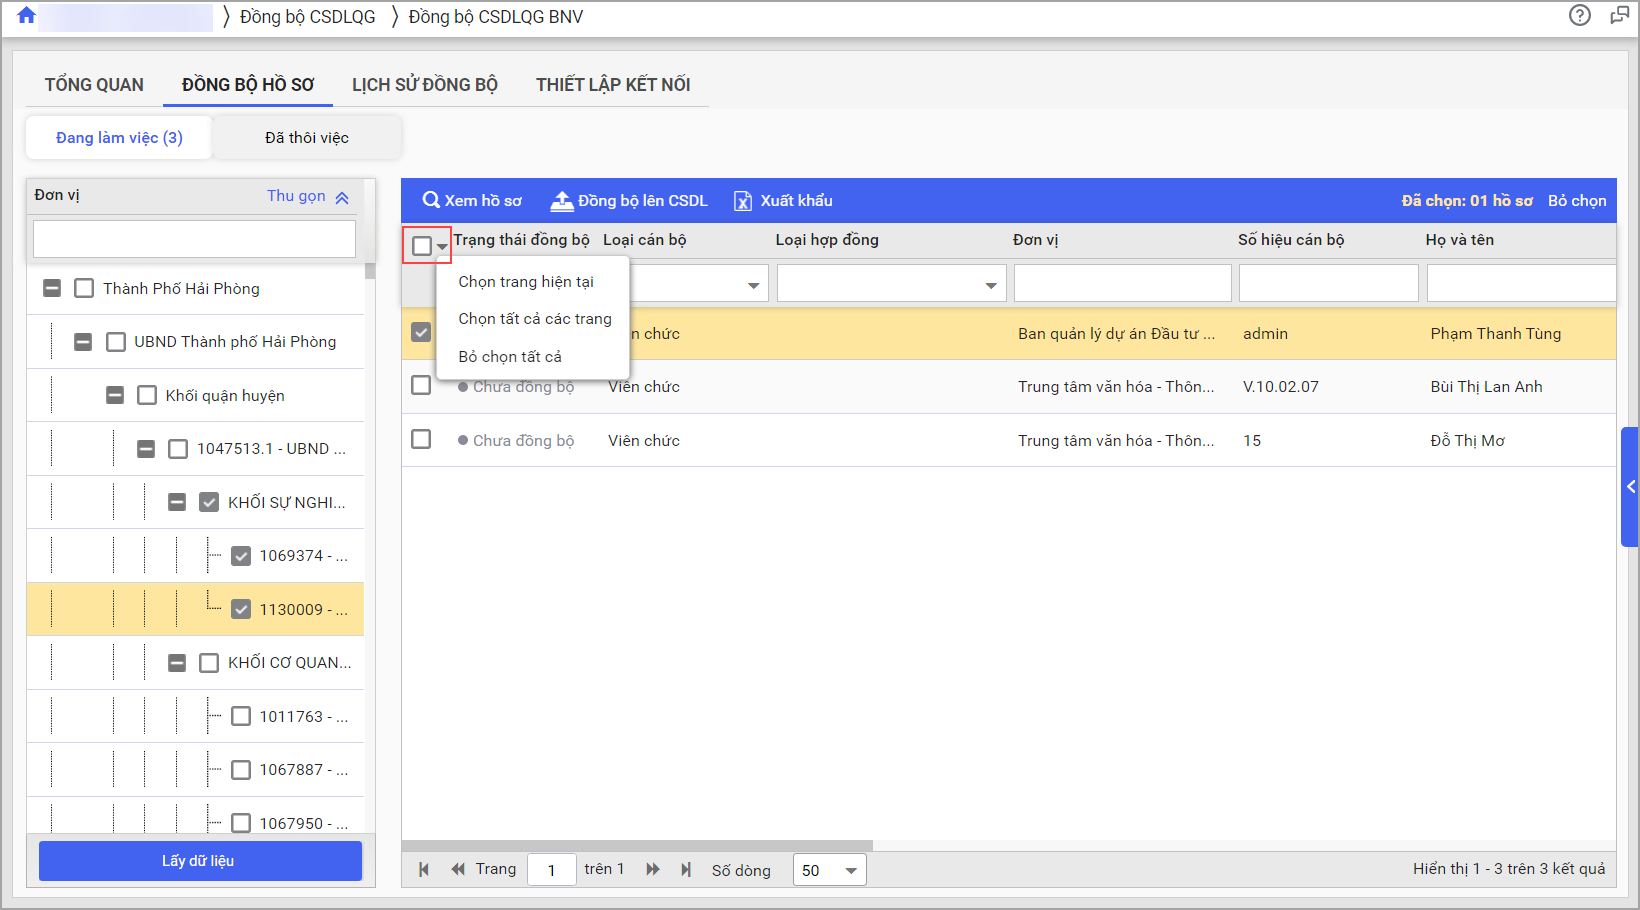
Task: Sort by Số hiệu cán bộ column header
Action: 1291,240
